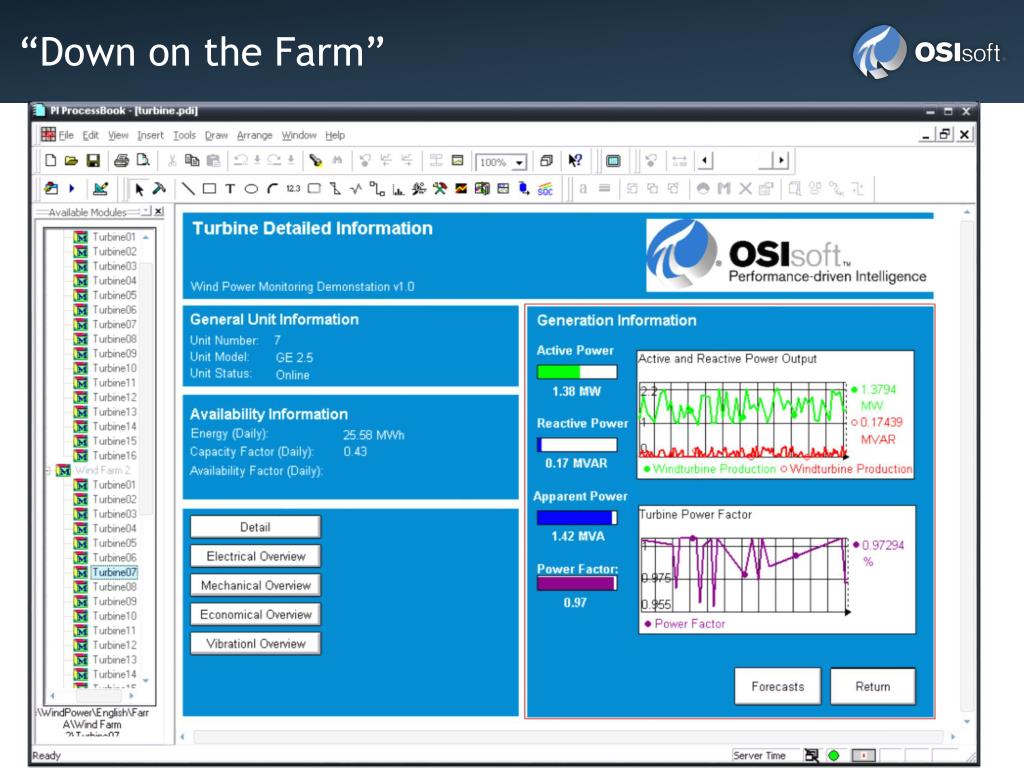The width and height of the screenshot is (1024, 768).
Task: Click the Wind Farm 2 tree label
Action: click(x=102, y=470)
